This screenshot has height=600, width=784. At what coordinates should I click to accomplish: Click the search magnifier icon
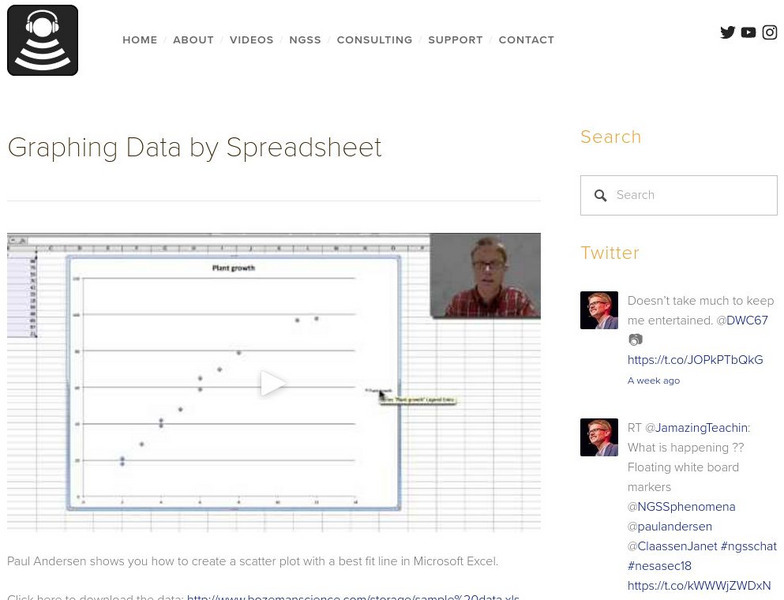[600, 196]
